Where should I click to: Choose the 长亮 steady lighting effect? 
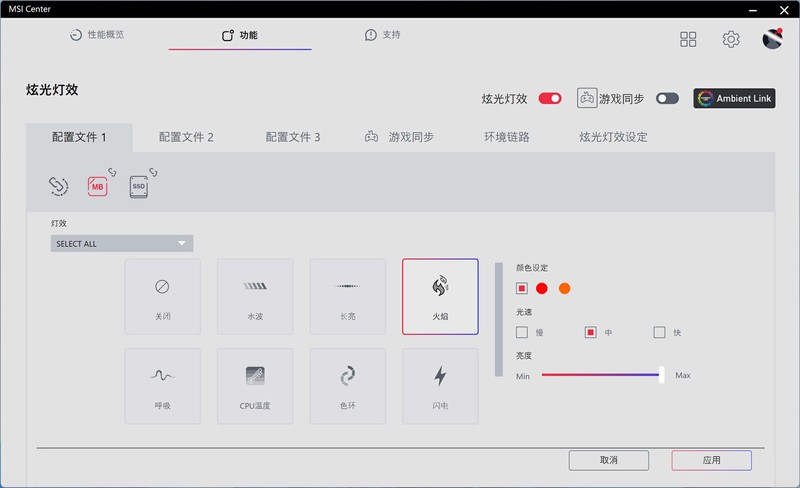(x=347, y=297)
